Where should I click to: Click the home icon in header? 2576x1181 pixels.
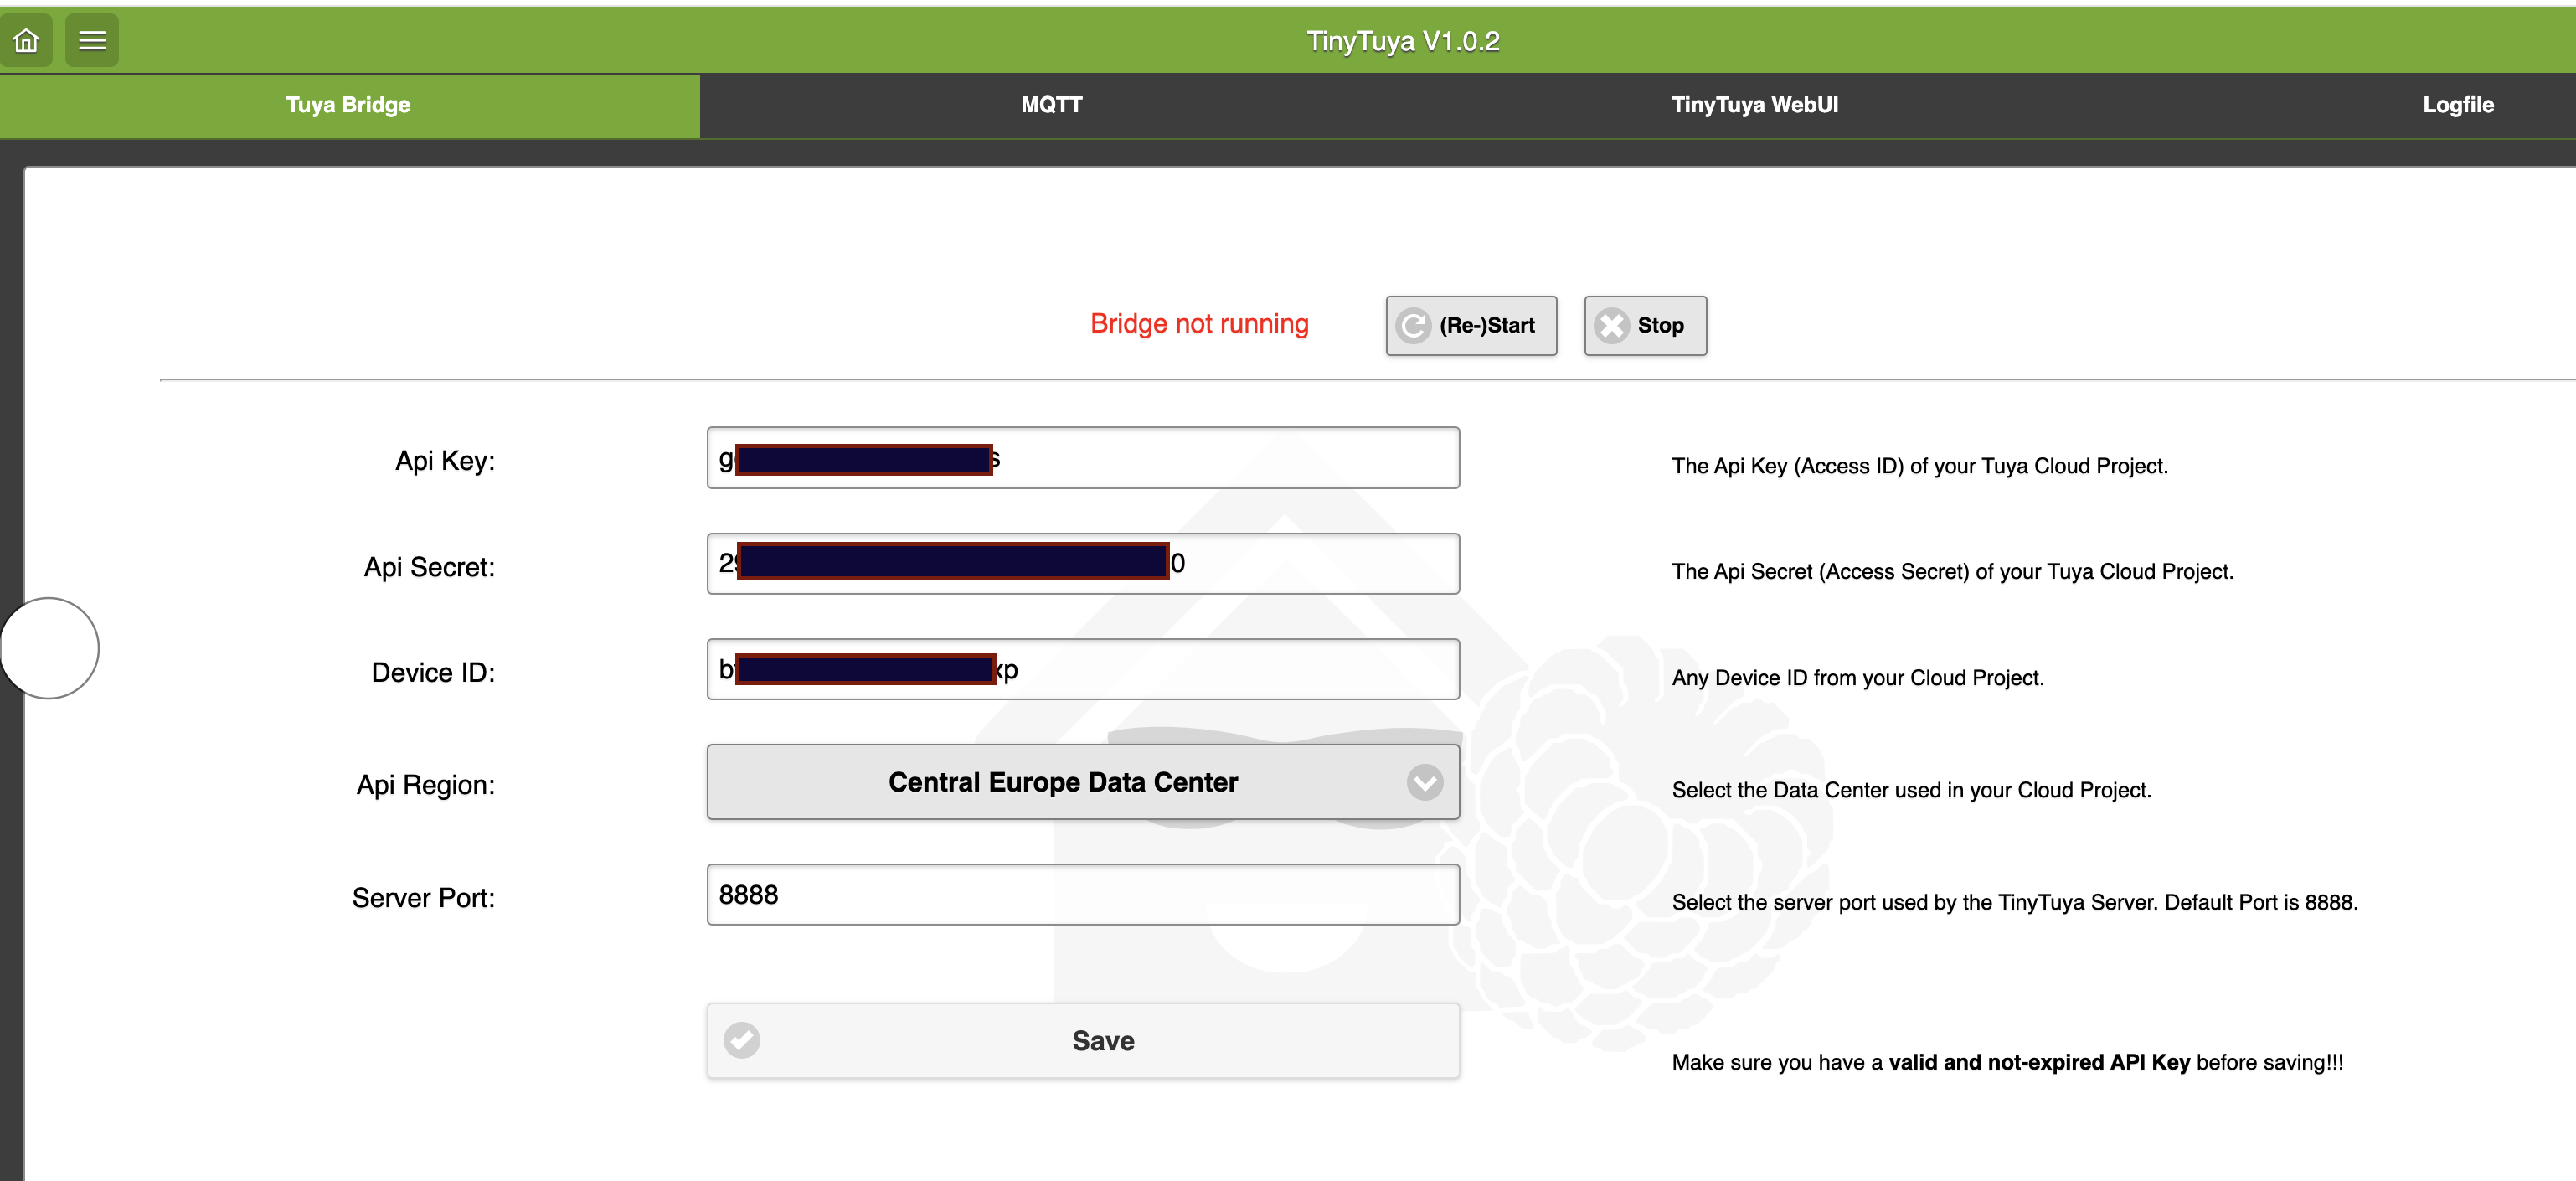[x=26, y=40]
